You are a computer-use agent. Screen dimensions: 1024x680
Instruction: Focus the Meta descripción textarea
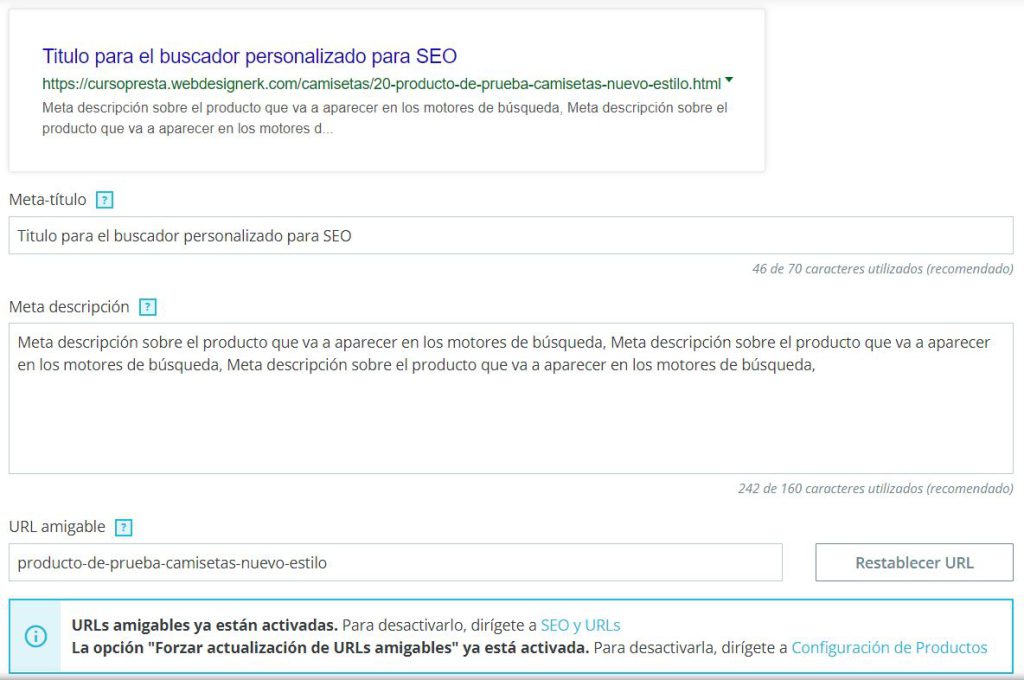[511, 398]
